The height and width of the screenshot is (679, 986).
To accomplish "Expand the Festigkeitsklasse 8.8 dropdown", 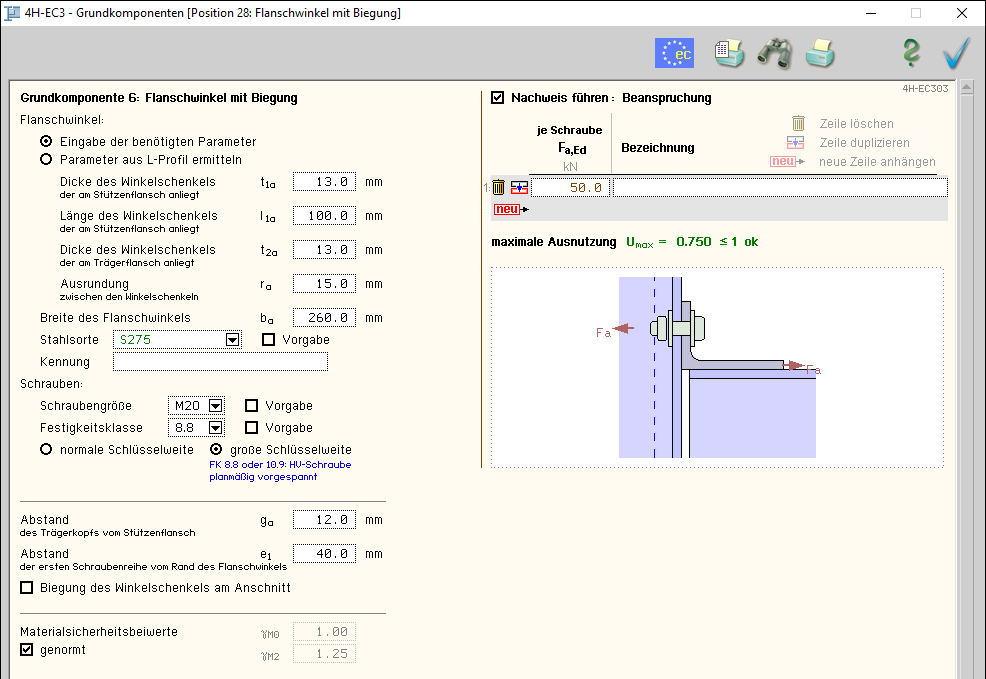I will (x=216, y=428).
